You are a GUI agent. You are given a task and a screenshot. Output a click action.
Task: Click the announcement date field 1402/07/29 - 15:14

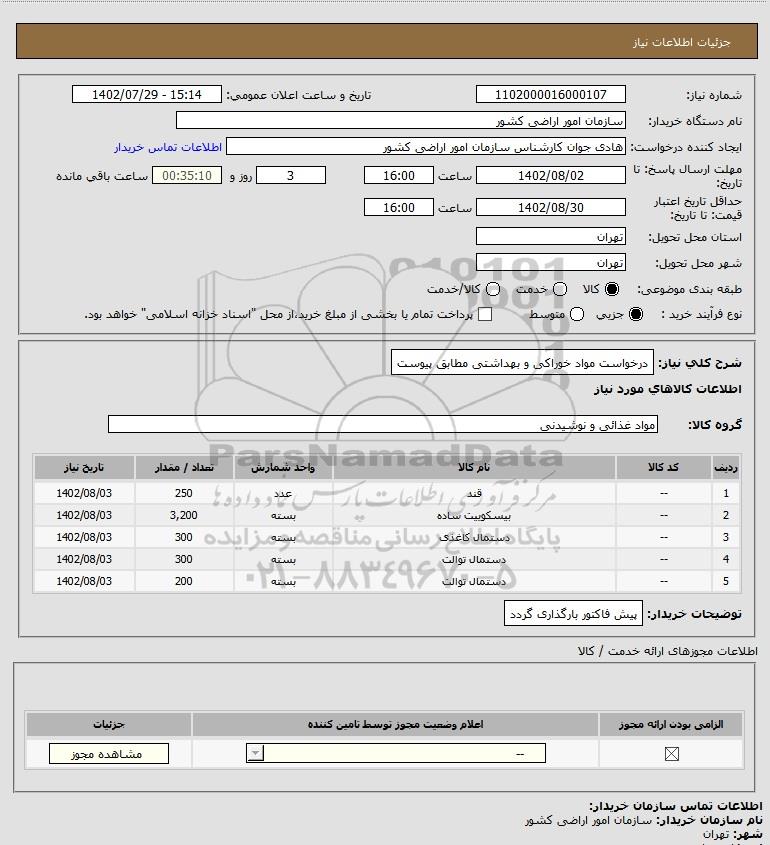coord(147,94)
